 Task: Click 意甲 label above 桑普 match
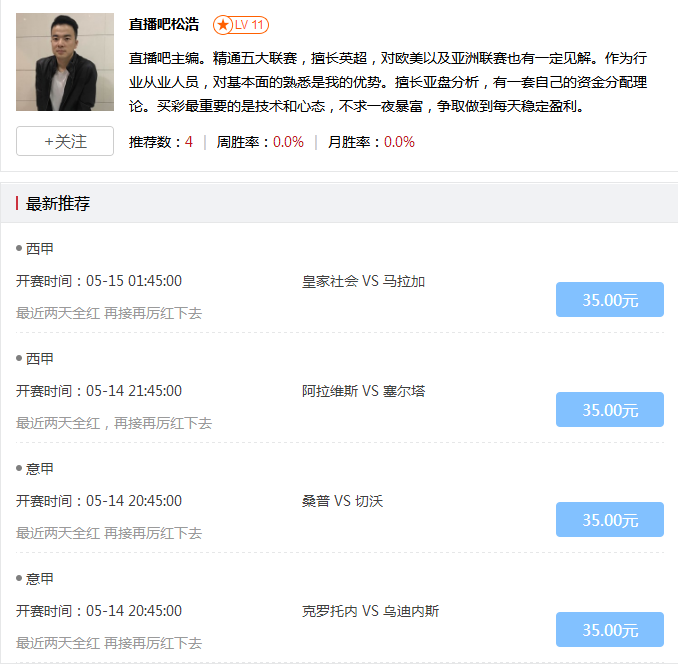39,469
